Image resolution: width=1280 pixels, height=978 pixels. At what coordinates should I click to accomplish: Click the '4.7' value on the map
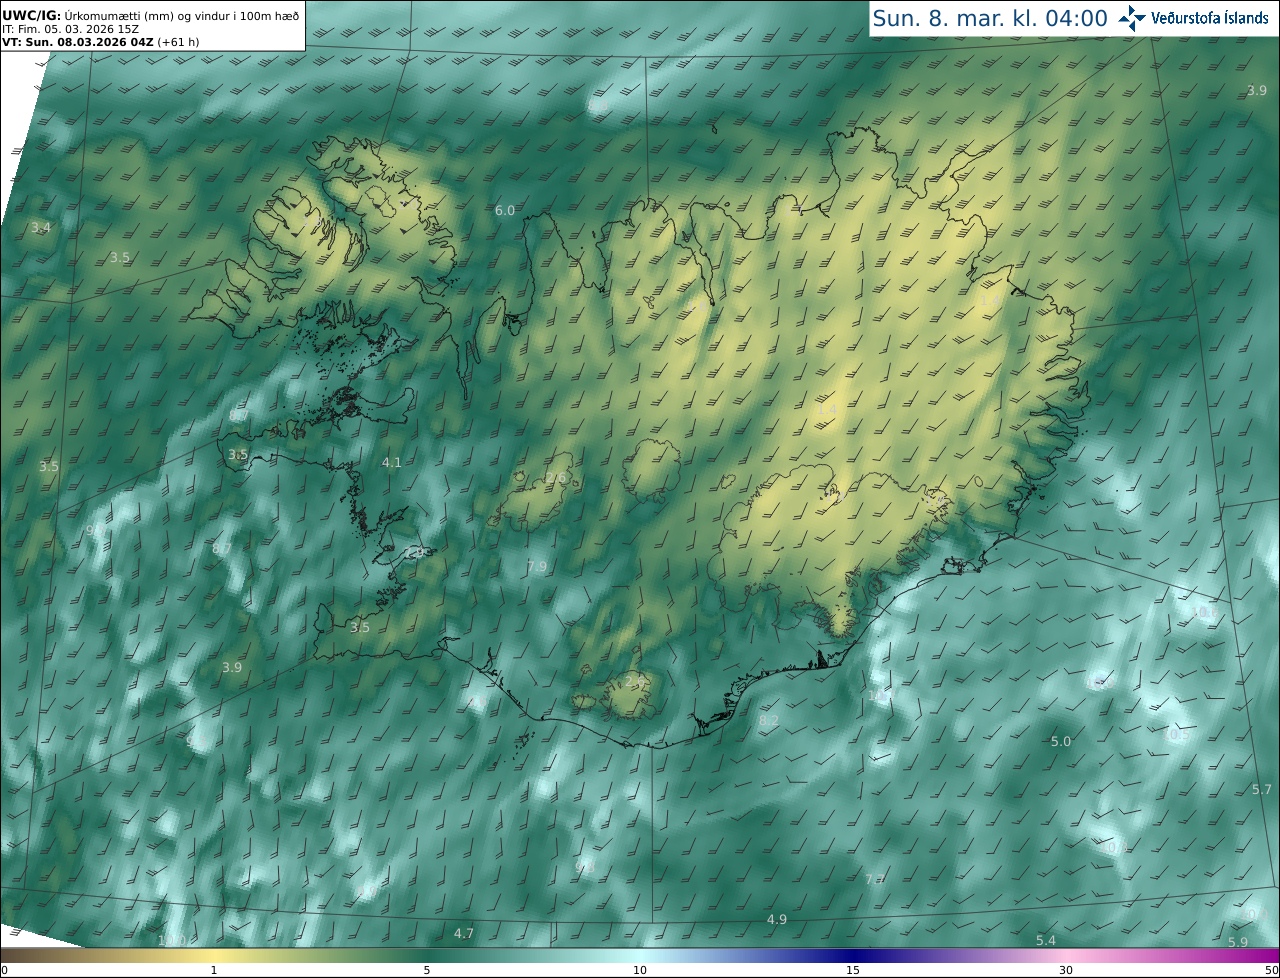tap(464, 933)
